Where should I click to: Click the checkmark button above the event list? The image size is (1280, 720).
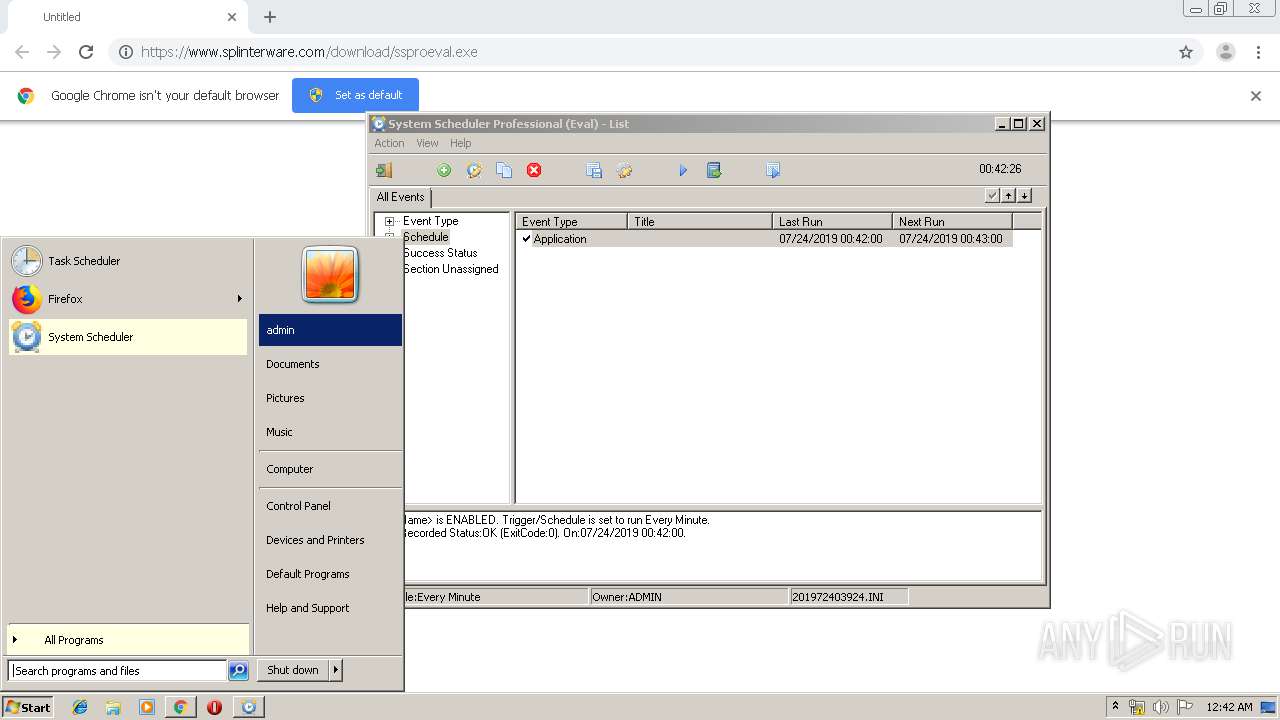coord(992,196)
